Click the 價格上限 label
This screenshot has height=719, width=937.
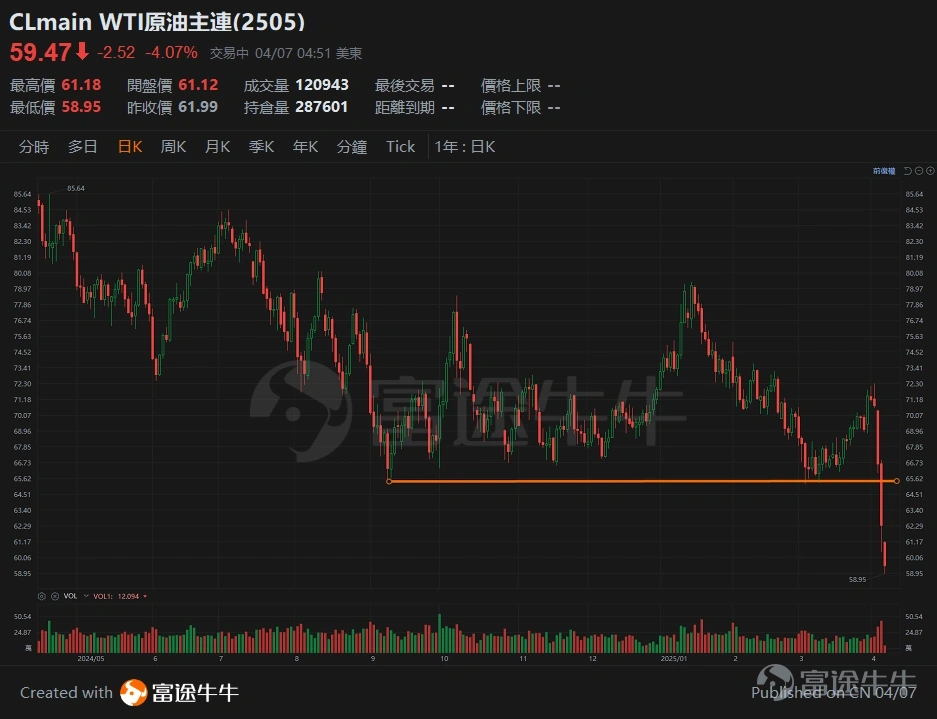[511, 85]
